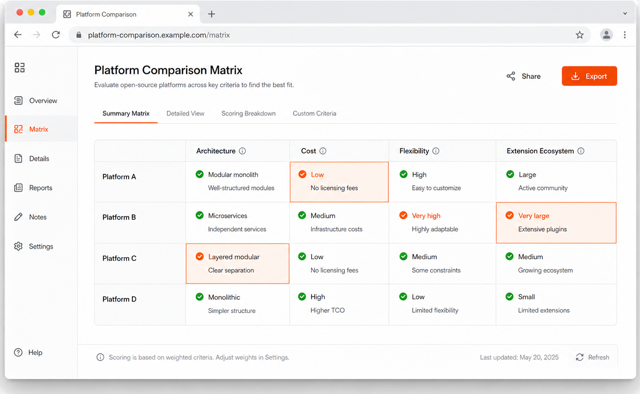Show info for Extension Ecosystem column
Screen dimensions: 640x394
581,151
